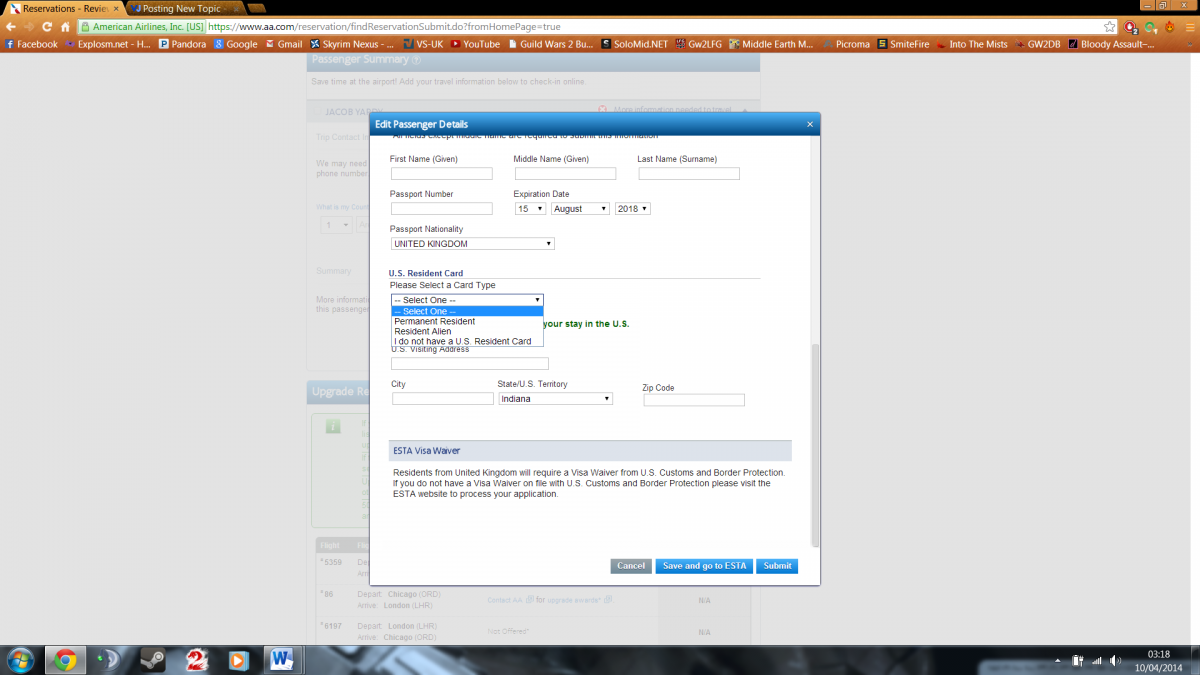Screen dimensions: 1200x675
Task: Open the expiration day dropdown showing 15
Action: (x=530, y=208)
